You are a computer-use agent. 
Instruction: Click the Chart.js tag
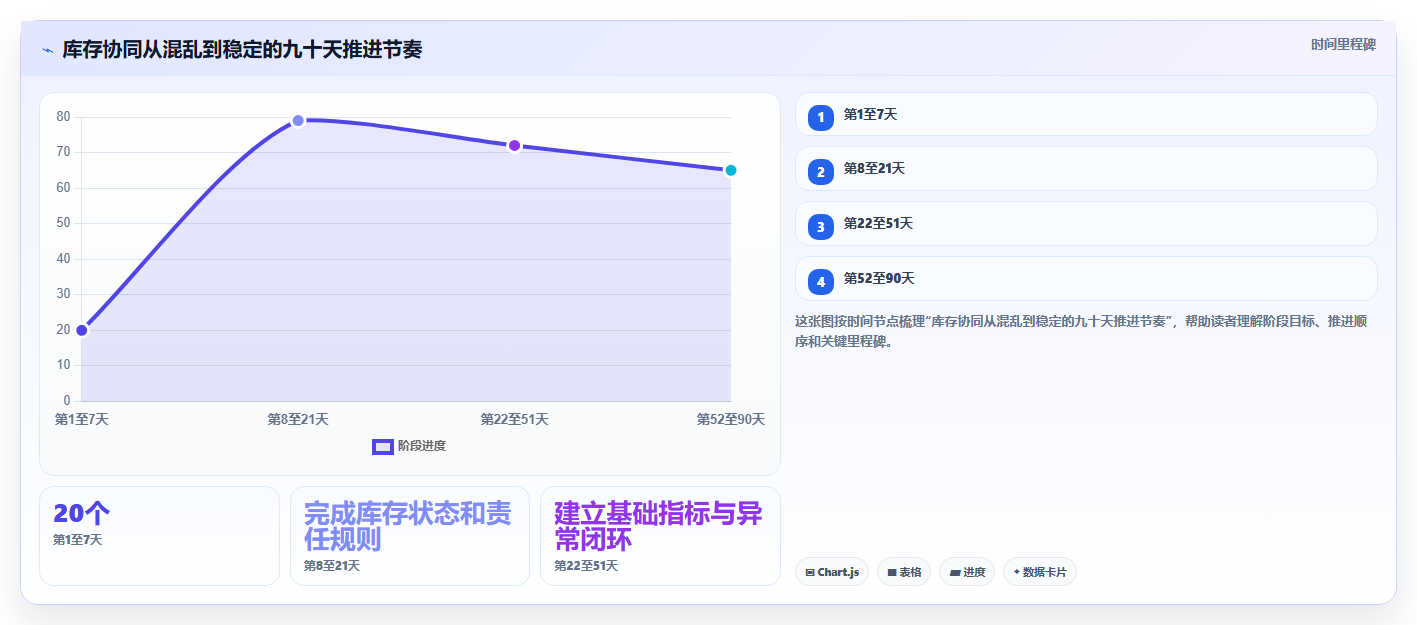832,572
